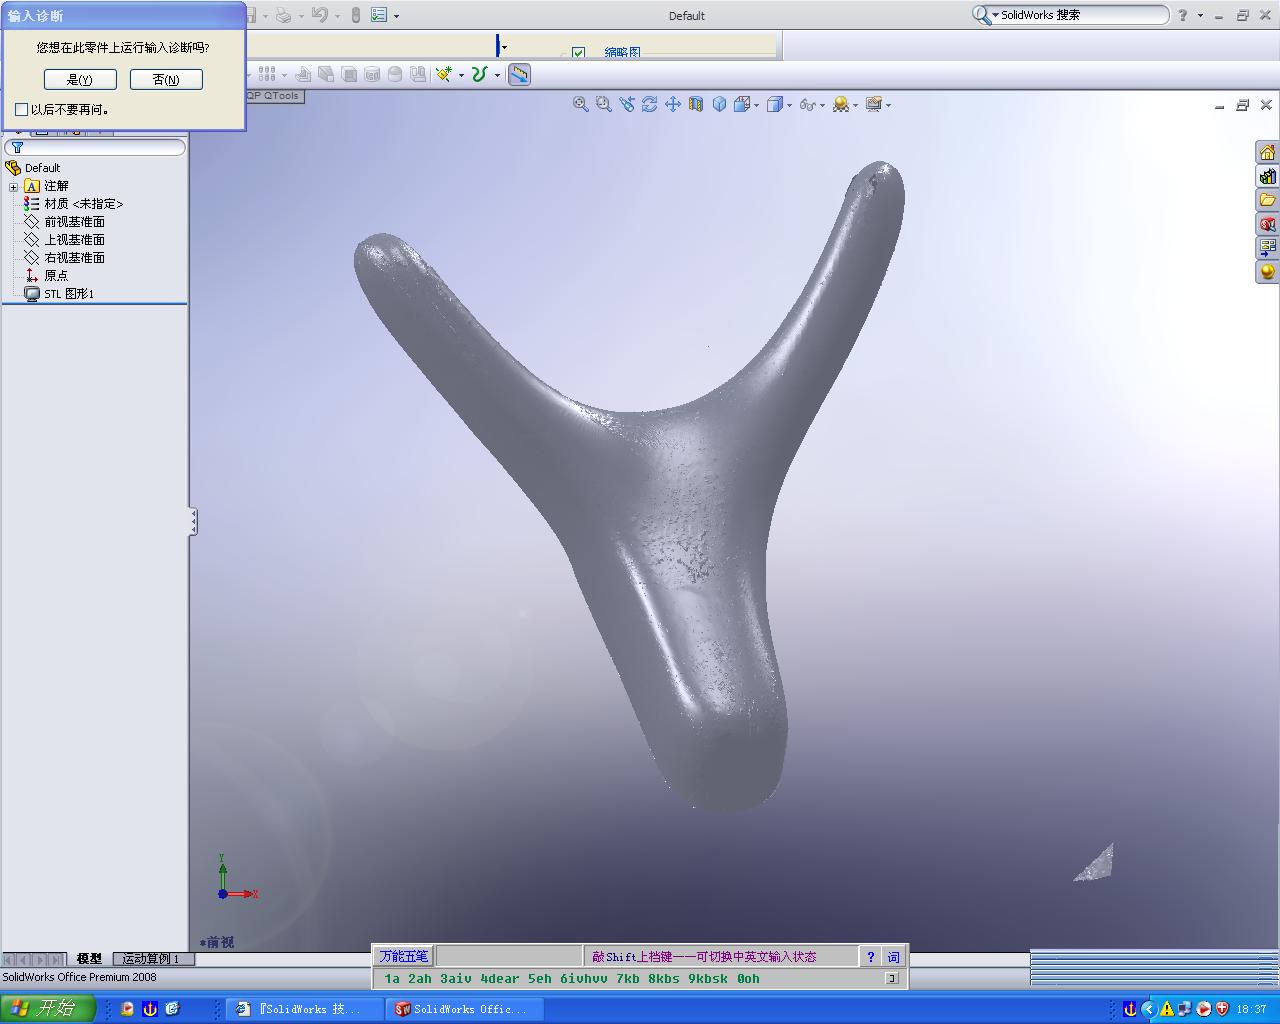Click the Zoom to Fit icon
Image resolution: width=1280 pixels, height=1024 pixels.
[x=580, y=104]
